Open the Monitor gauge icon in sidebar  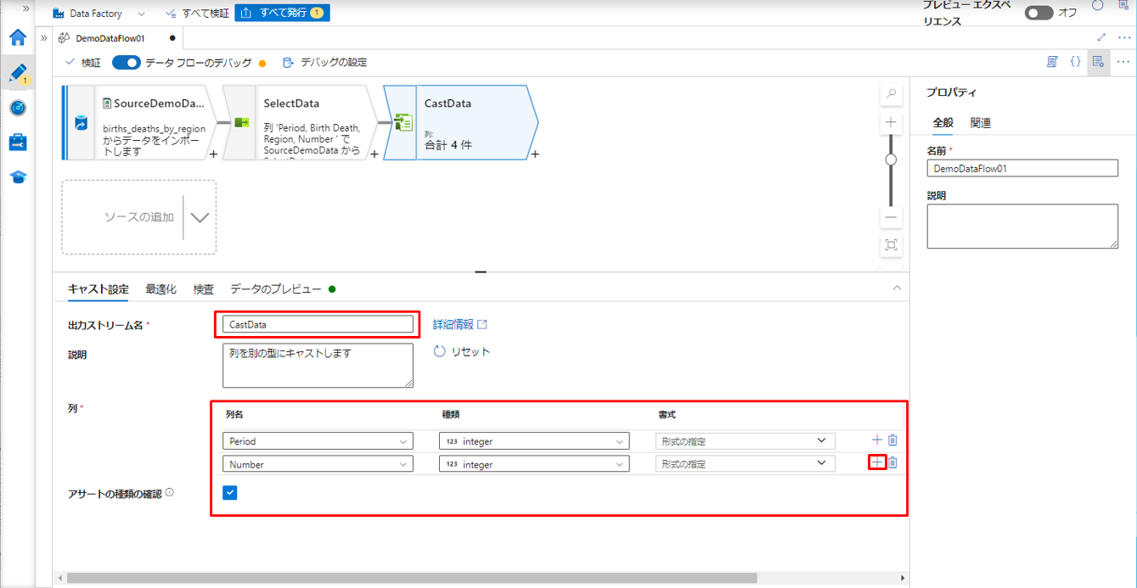point(17,108)
